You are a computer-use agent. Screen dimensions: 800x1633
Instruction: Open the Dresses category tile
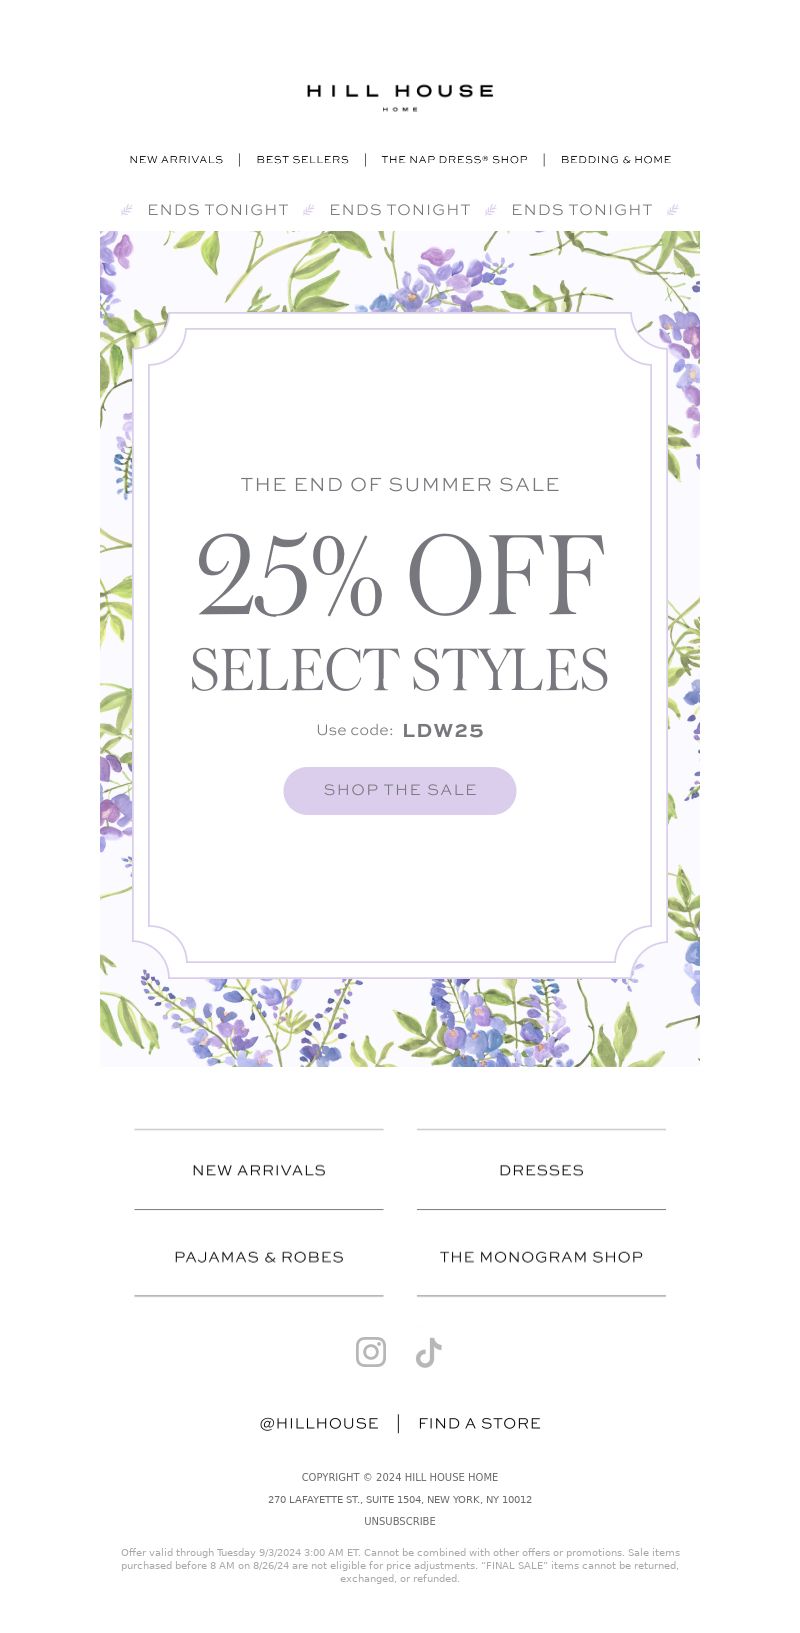pos(541,1170)
